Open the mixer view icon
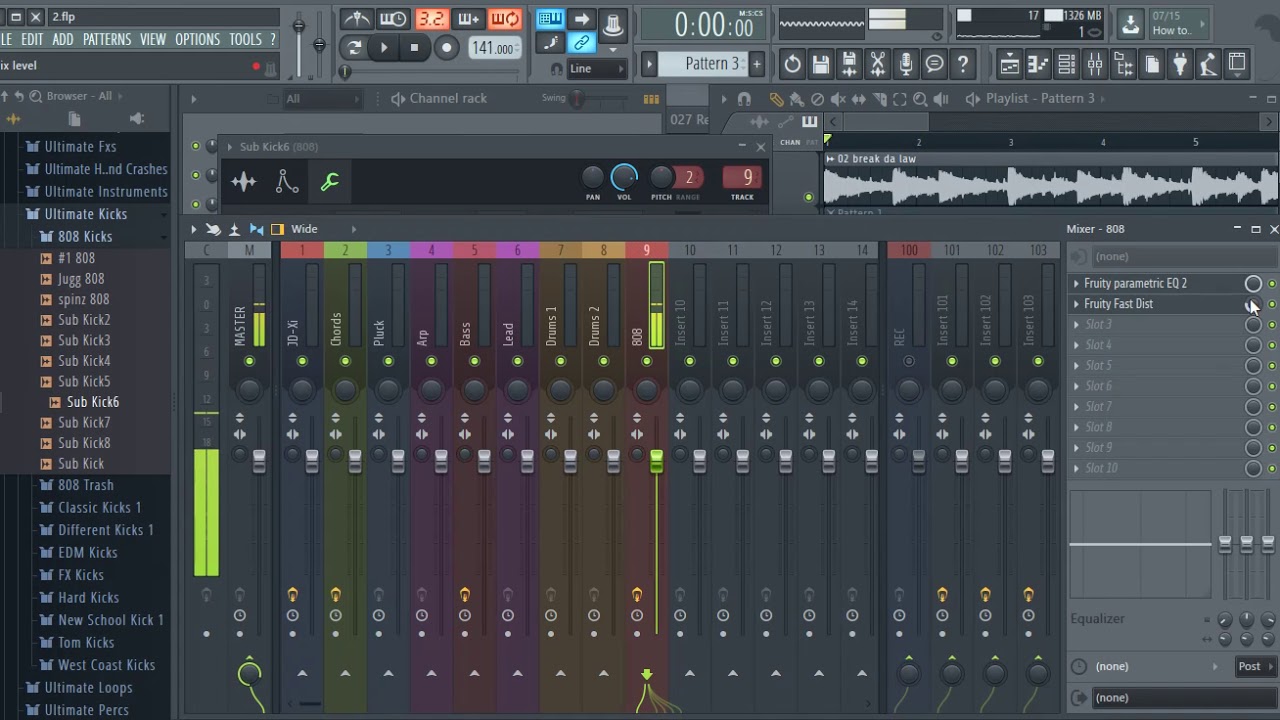Screen dimensions: 1280x720 pos(1095,64)
